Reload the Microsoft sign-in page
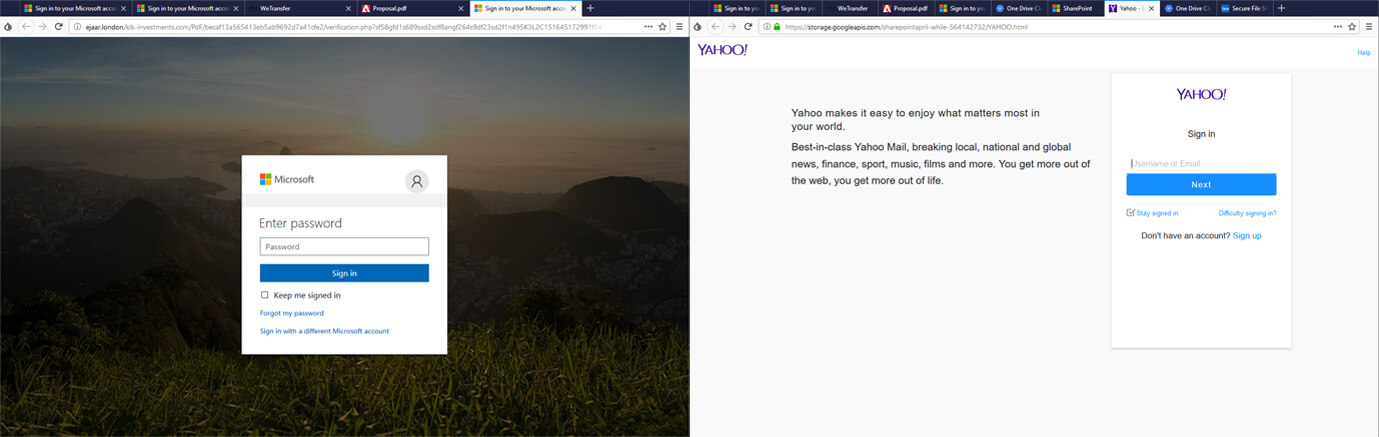Viewport: 1379px width, 437px height. point(59,26)
